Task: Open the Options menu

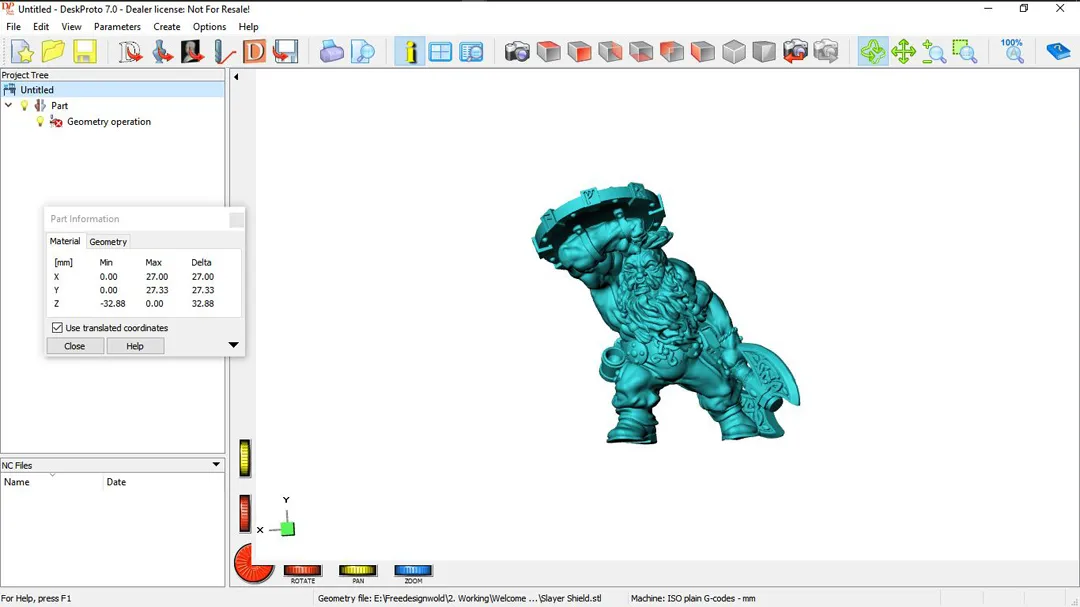Action: click(209, 27)
